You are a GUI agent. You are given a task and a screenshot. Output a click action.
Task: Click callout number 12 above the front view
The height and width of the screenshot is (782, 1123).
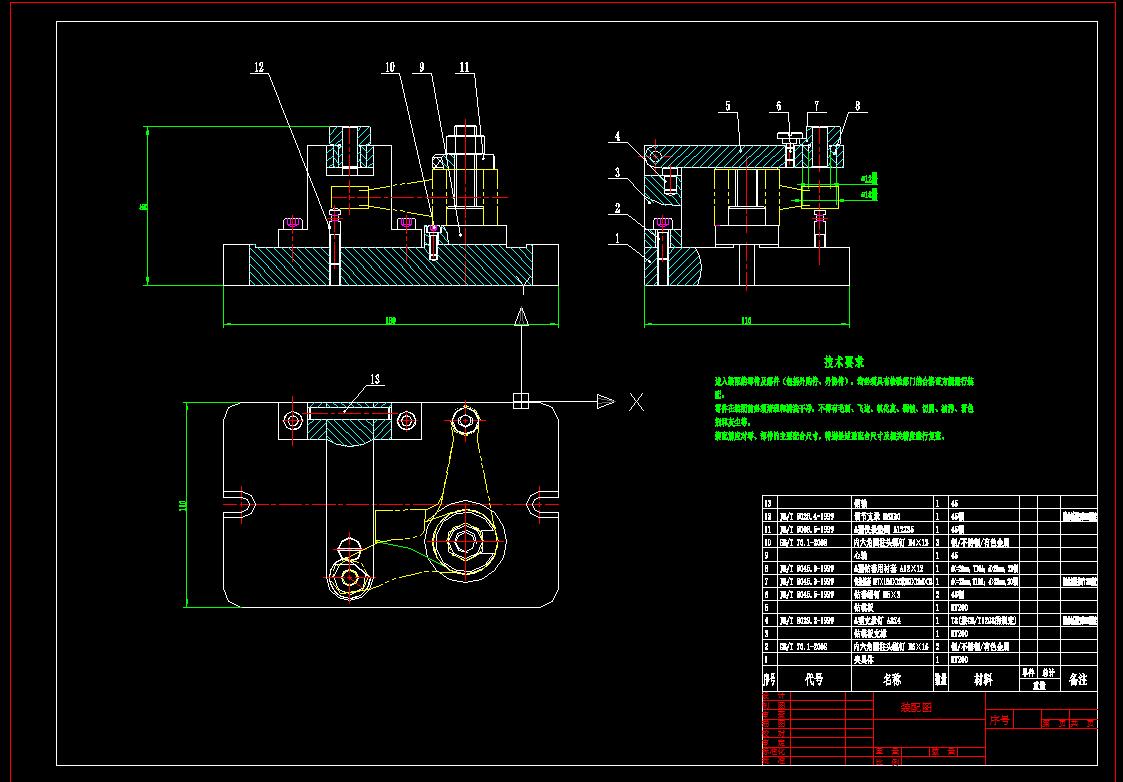259,67
